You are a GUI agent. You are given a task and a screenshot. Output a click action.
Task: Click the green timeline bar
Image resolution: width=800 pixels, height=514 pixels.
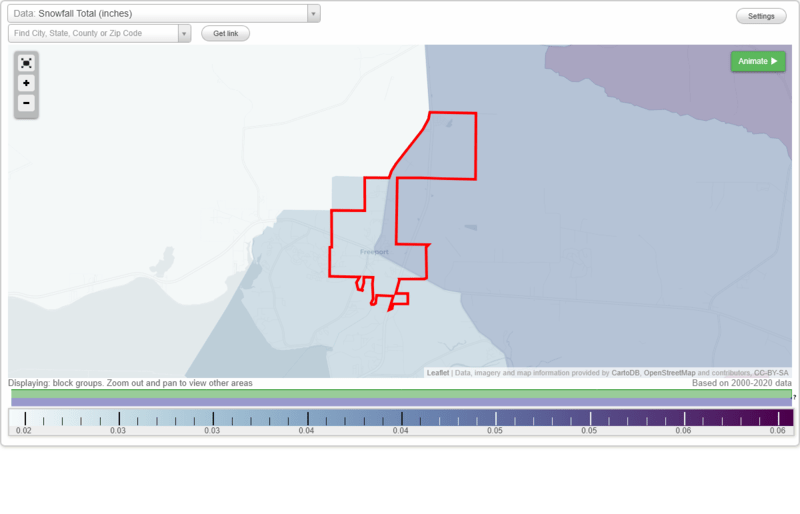pos(401,394)
